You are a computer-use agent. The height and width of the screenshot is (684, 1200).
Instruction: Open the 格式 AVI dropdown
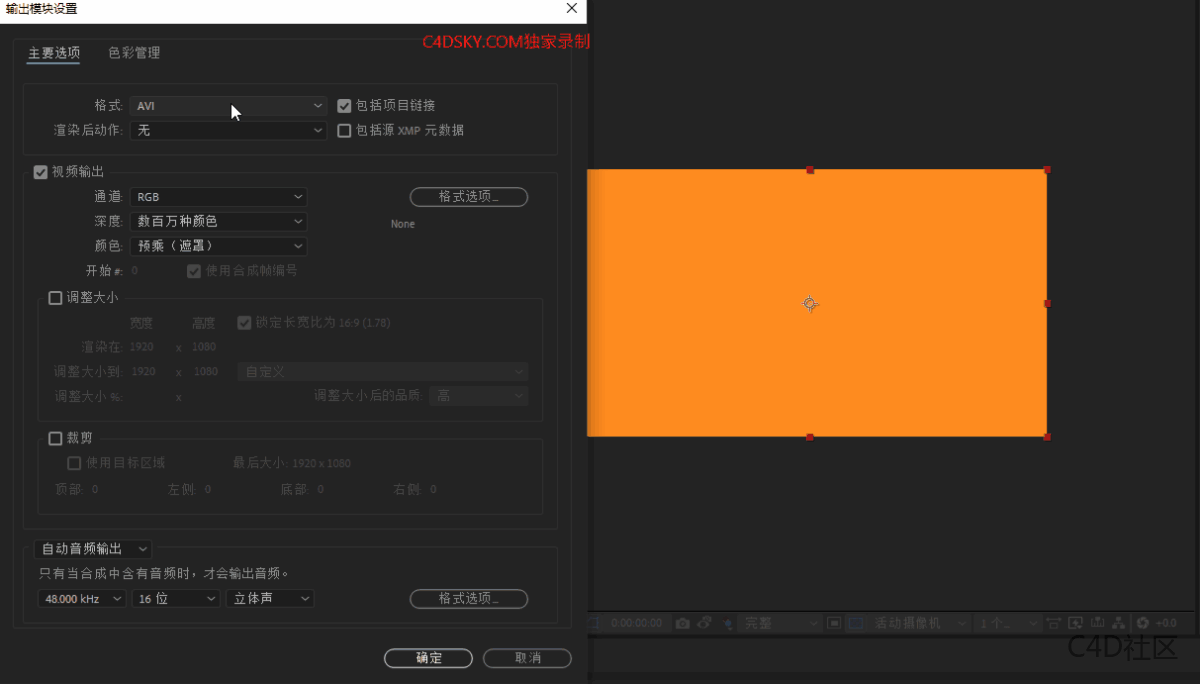[228, 105]
